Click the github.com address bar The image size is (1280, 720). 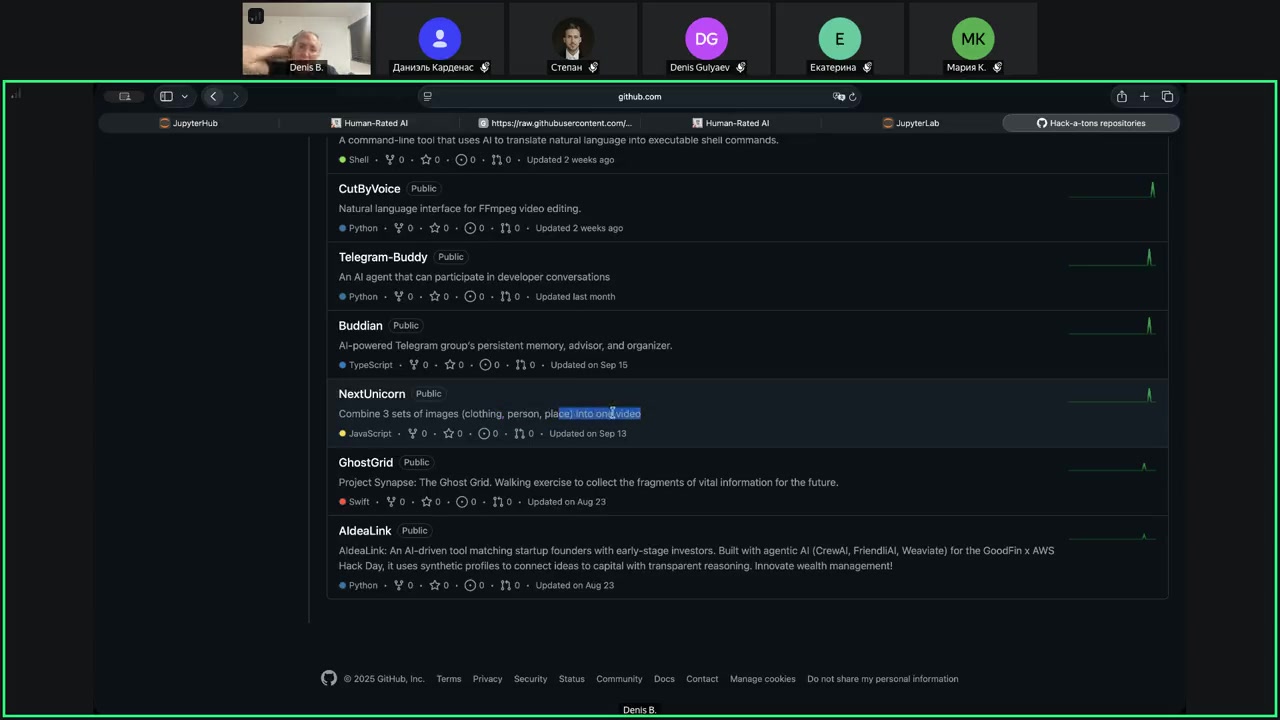(x=639, y=97)
